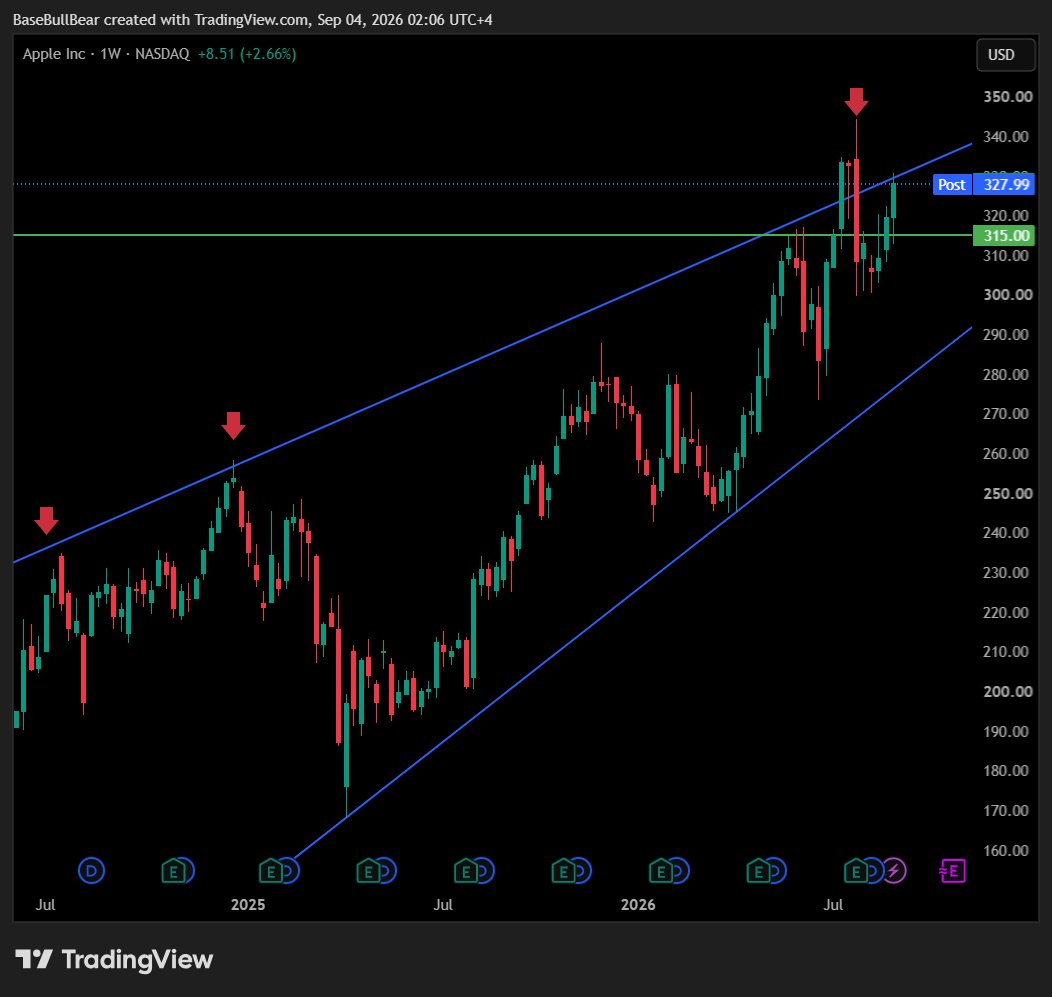Click the purple lightning event icon
Screen dimensions: 1052x997
point(894,871)
